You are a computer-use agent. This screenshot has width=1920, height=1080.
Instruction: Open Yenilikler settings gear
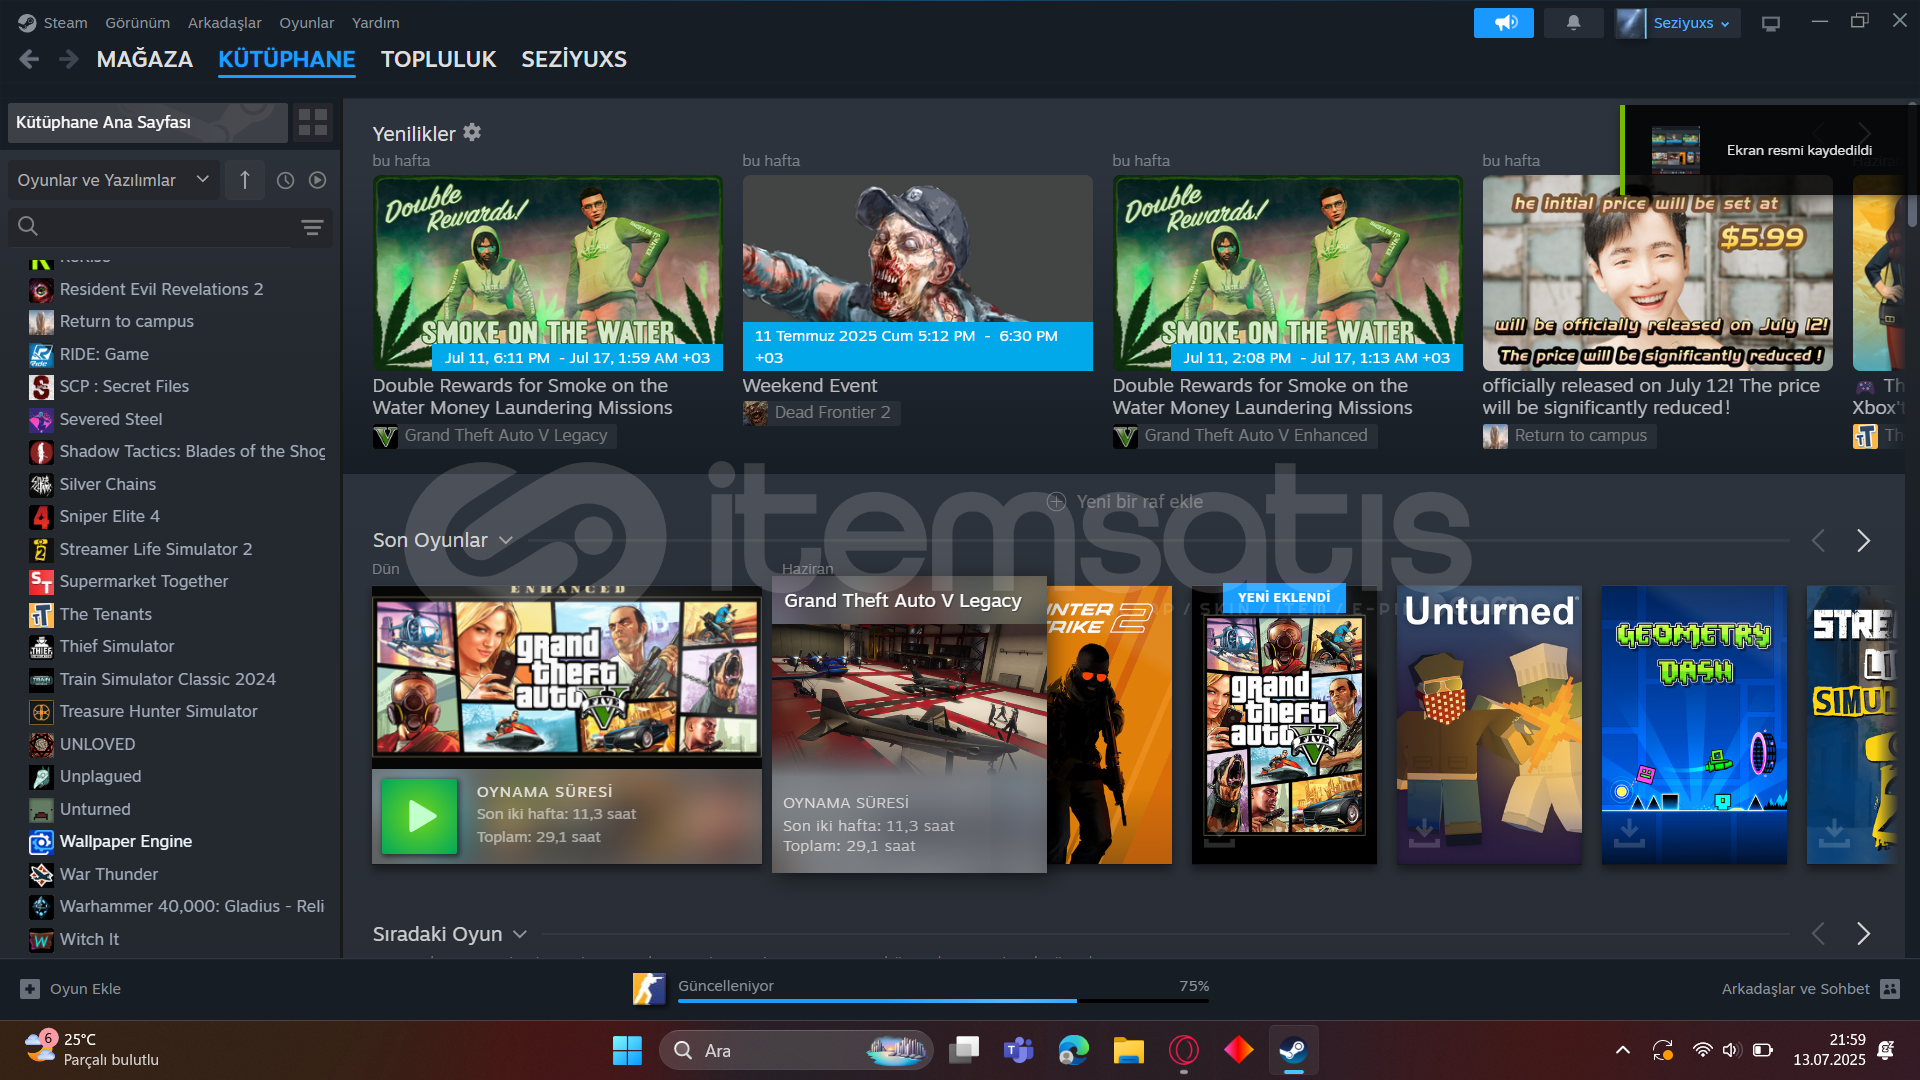(x=472, y=132)
